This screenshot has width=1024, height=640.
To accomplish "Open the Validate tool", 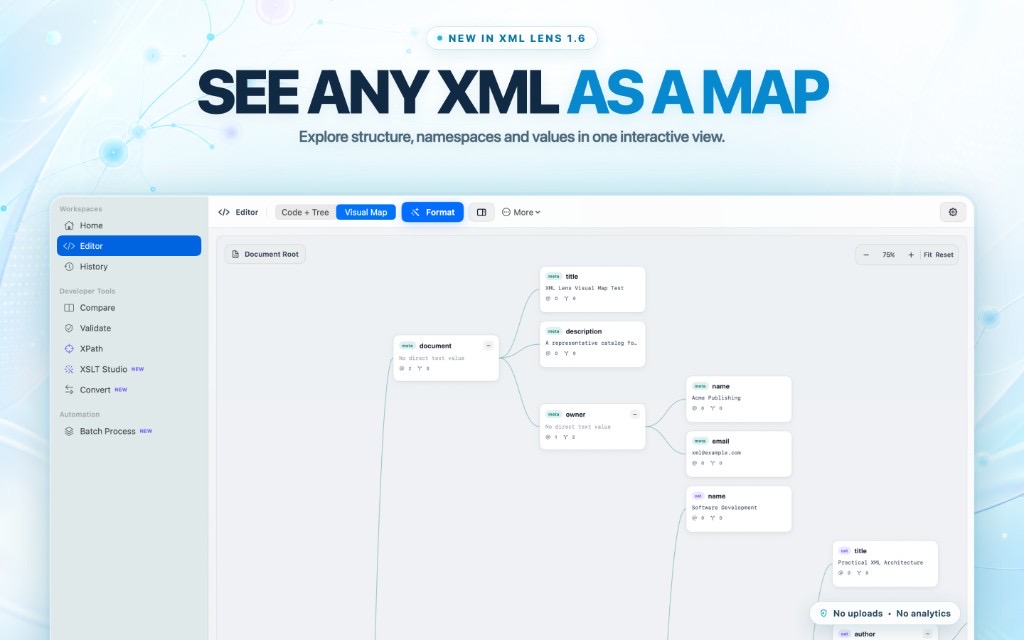I will (x=129, y=328).
